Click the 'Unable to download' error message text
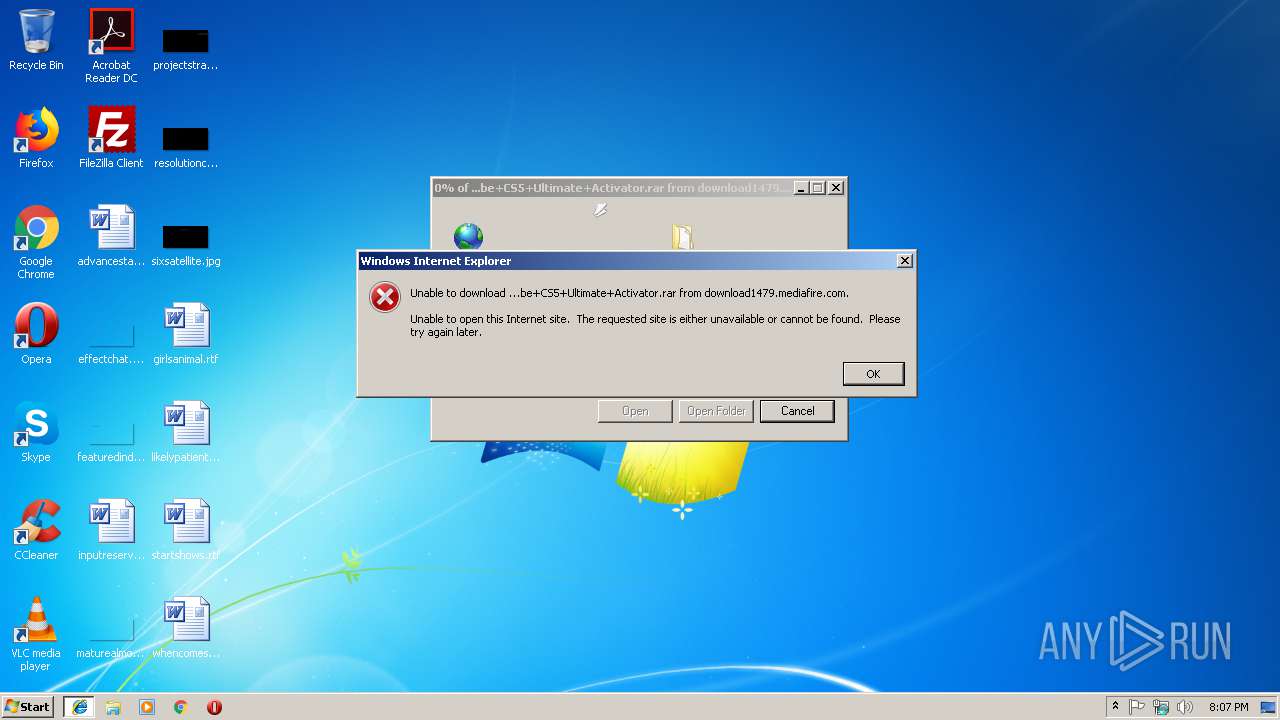Screen dimensions: 1280x720 [x=629, y=293]
